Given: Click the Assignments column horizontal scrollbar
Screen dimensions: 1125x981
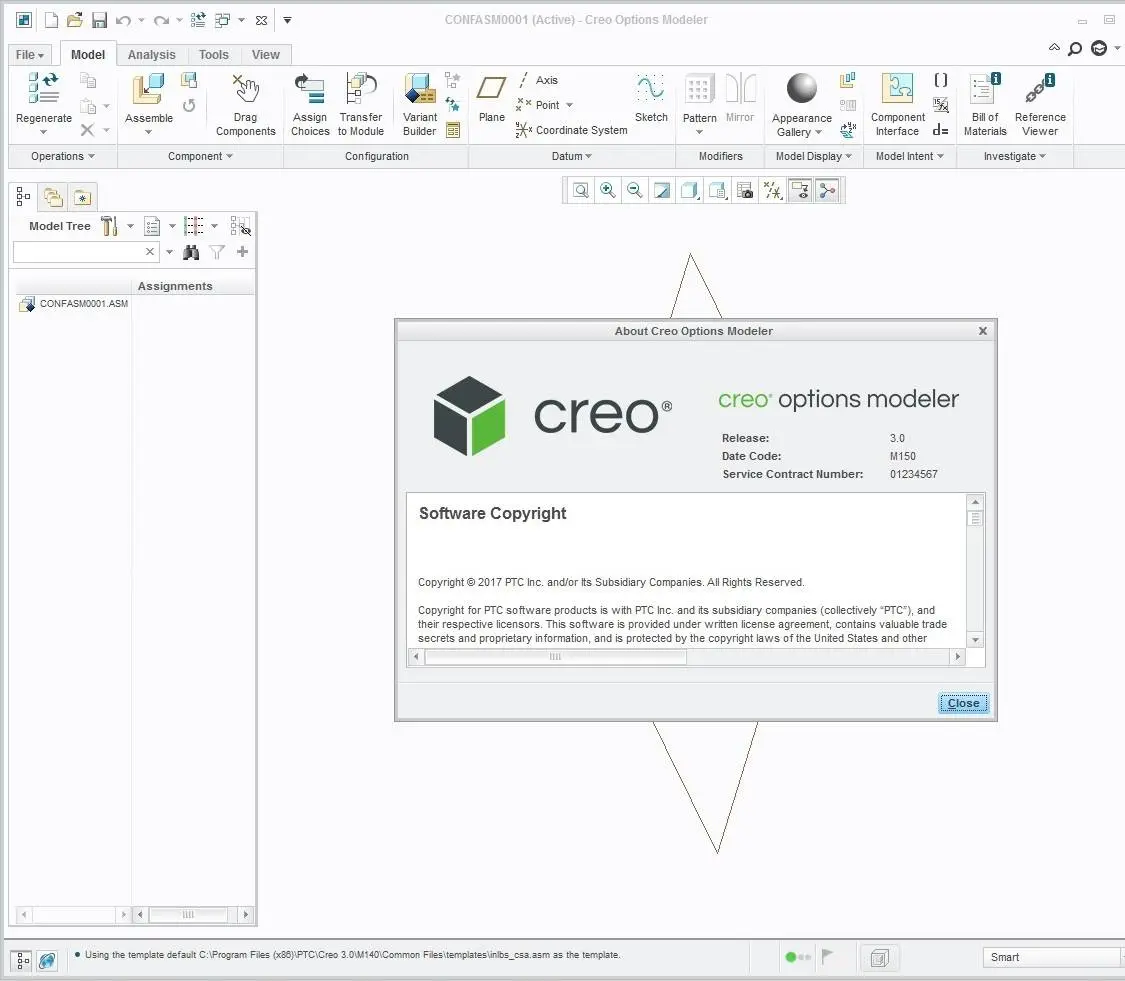Looking at the screenshot, I should tap(194, 914).
